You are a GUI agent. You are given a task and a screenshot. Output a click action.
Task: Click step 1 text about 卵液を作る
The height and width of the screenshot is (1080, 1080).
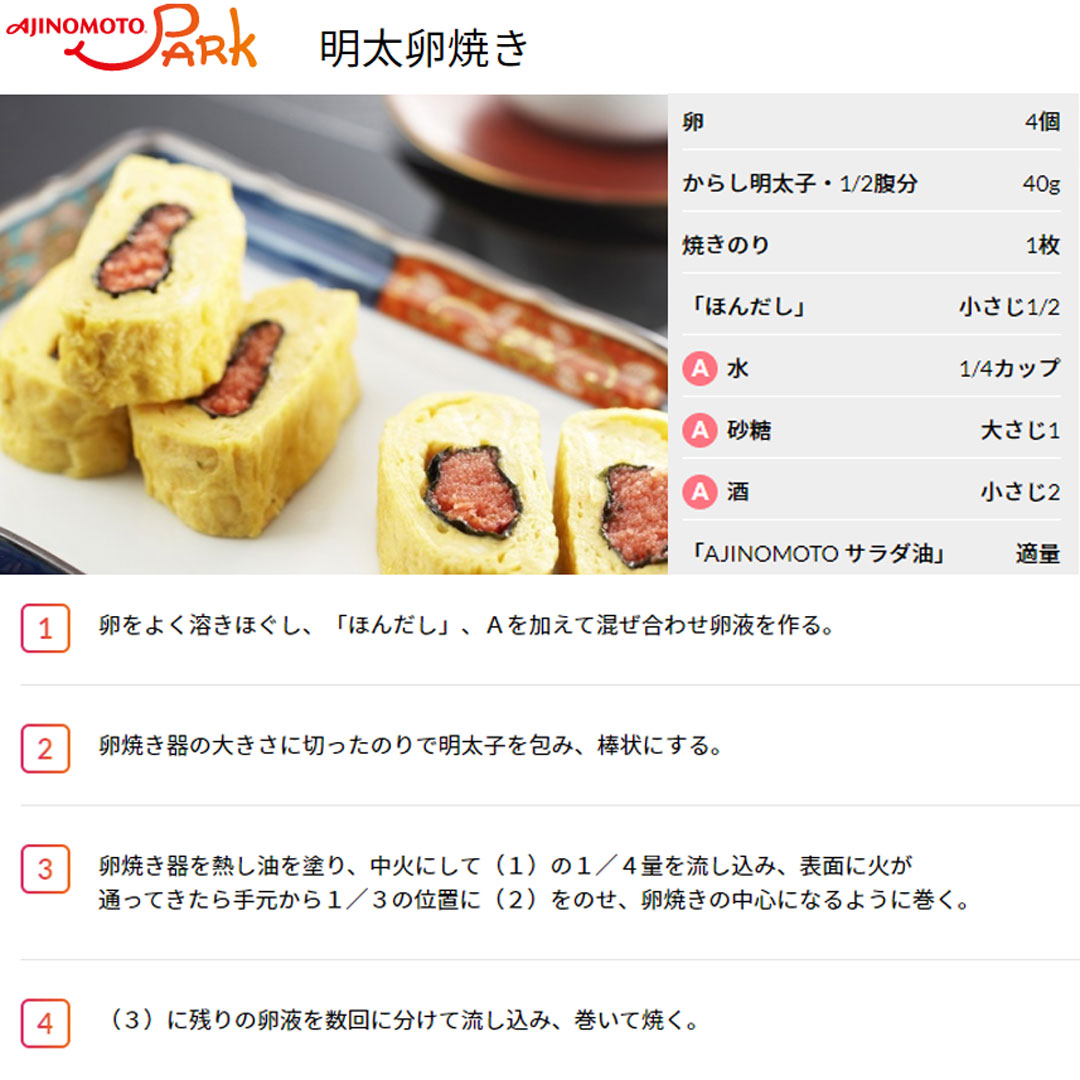click(467, 625)
